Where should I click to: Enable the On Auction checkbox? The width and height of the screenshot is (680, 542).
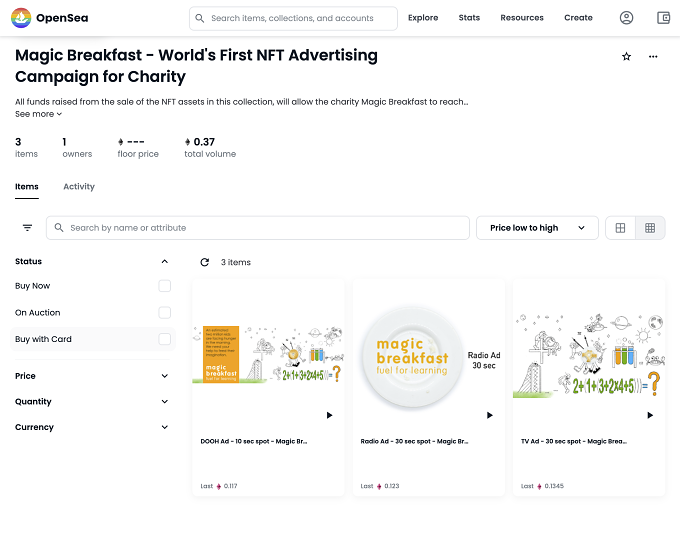164,313
